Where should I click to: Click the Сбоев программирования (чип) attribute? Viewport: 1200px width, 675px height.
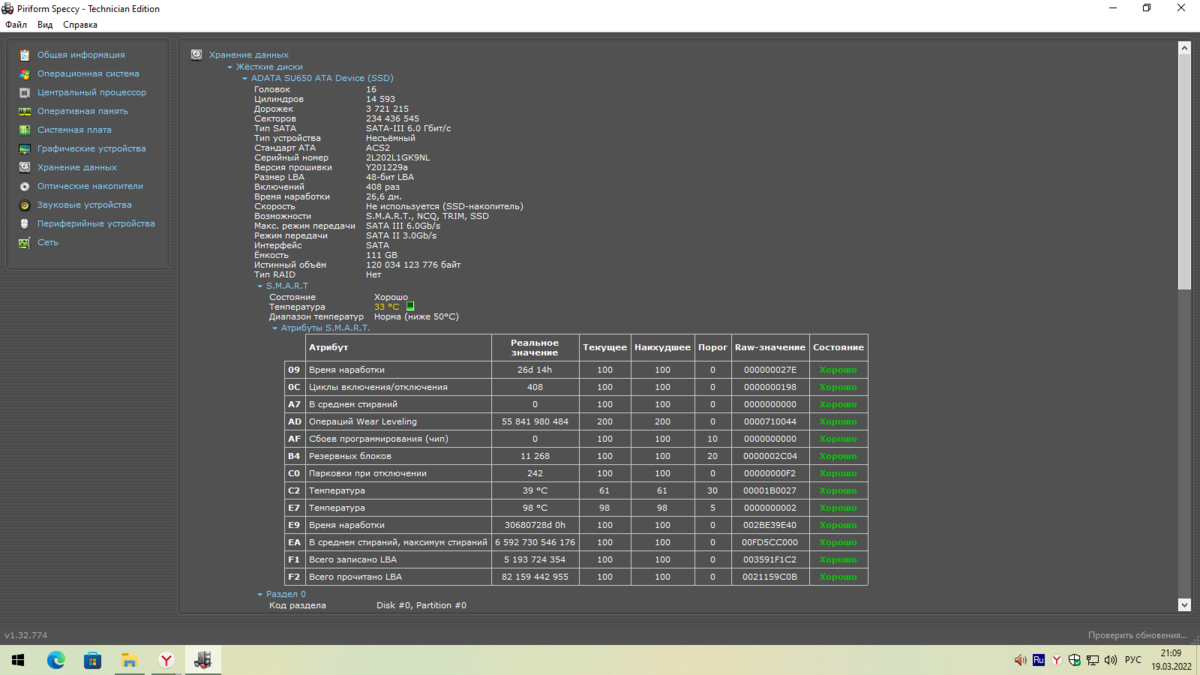[379, 439]
